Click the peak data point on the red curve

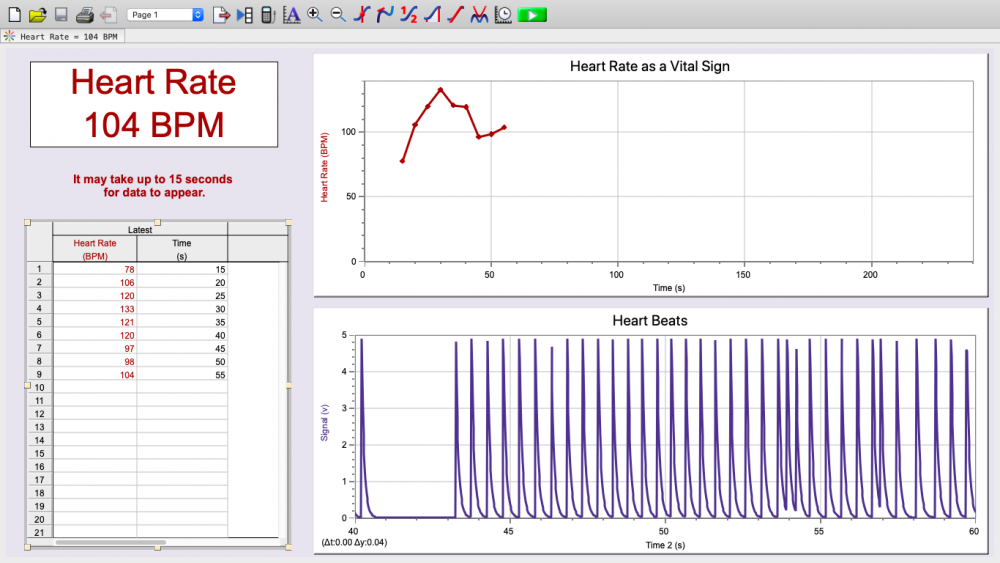point(441,90)
